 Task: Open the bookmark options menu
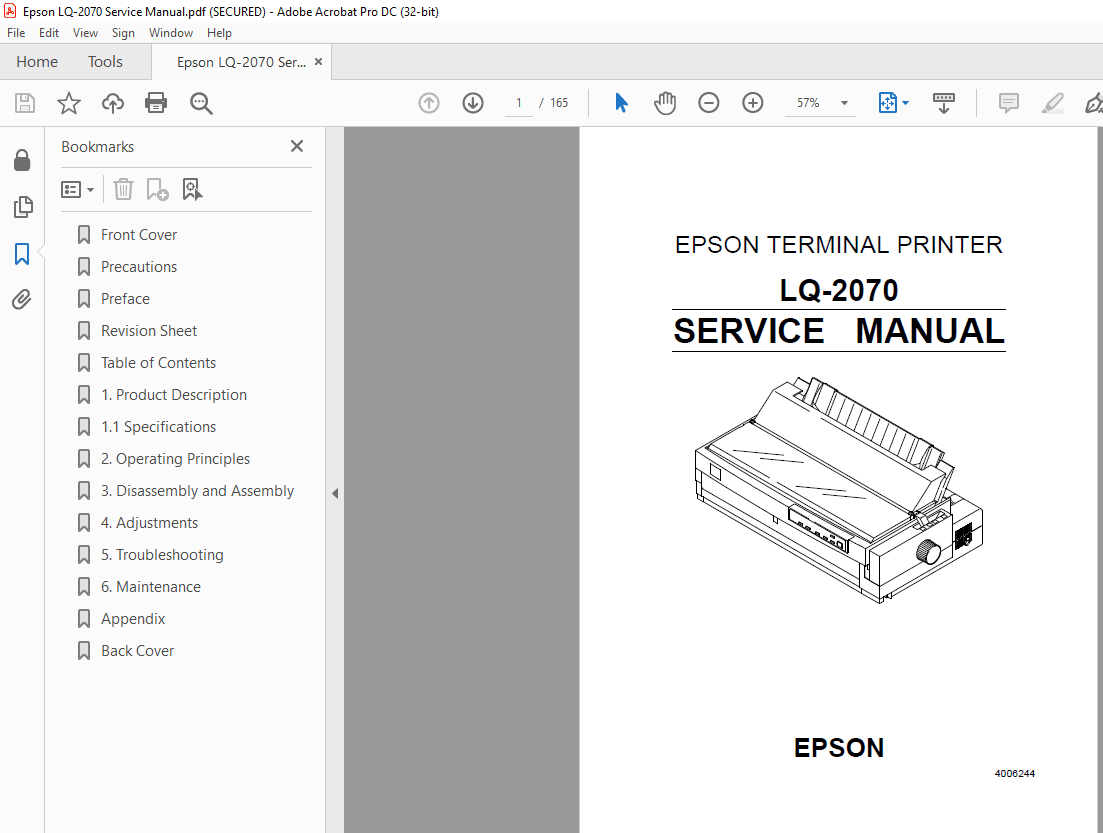pyautogui.click(x=77, y=189)
